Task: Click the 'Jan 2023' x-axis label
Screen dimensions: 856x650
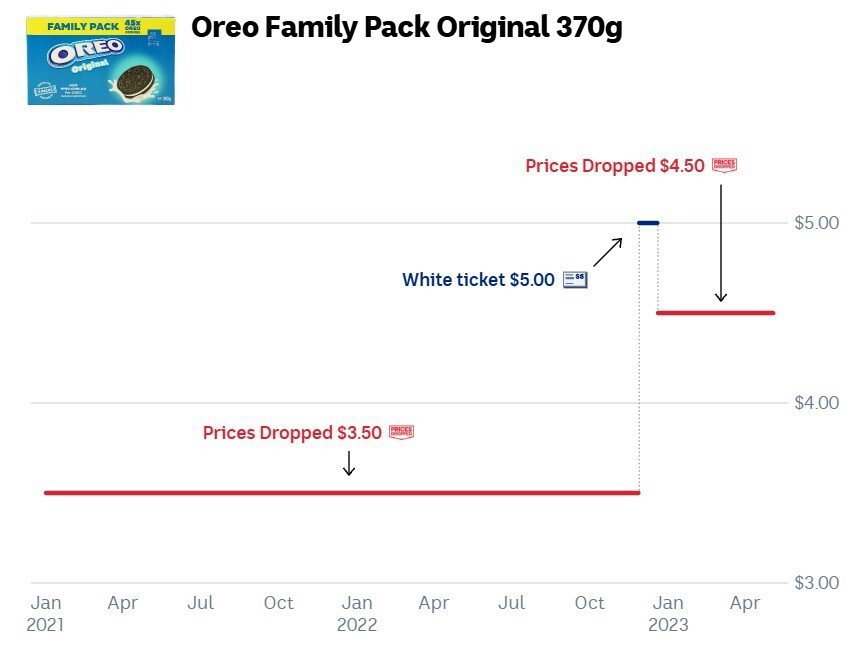Action: click(668, 613)
